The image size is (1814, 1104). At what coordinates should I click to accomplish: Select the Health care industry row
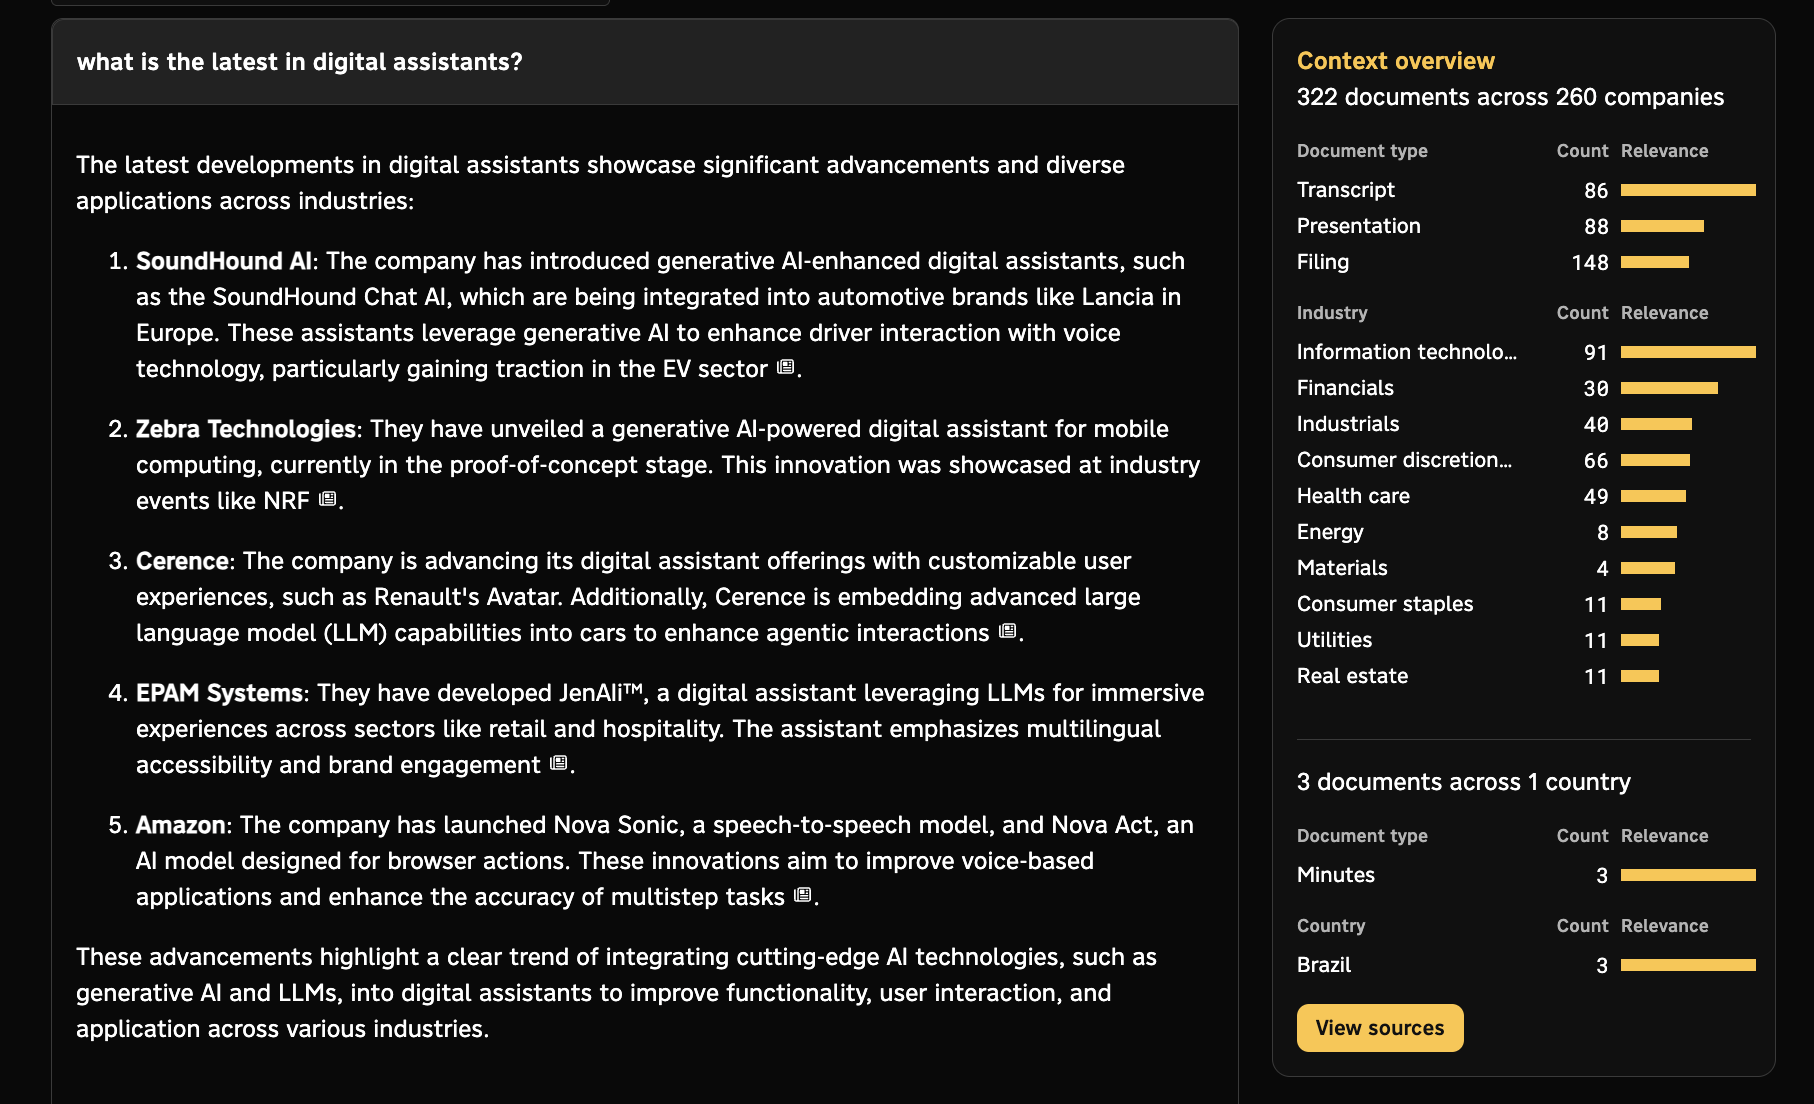click(1526, 496)
